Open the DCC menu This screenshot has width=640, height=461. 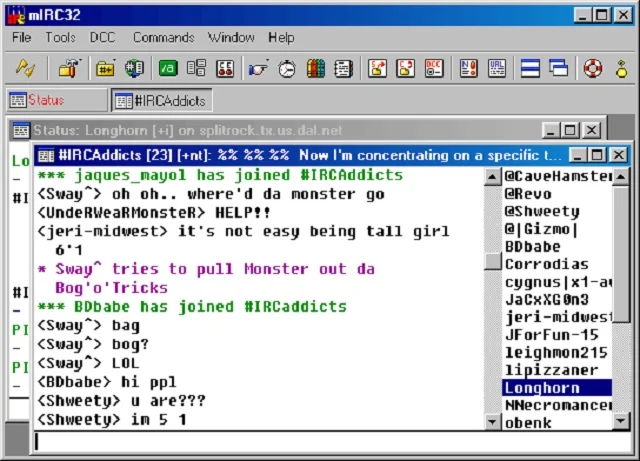tap(103, 37)
